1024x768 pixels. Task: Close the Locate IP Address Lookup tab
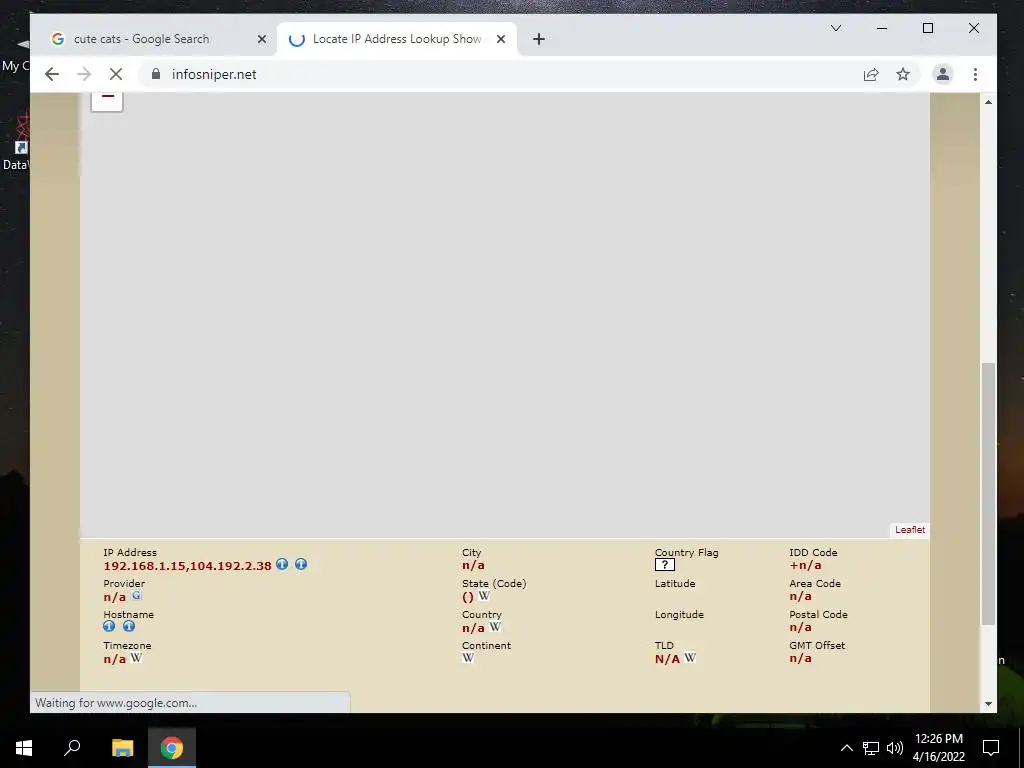coord(501,39)
